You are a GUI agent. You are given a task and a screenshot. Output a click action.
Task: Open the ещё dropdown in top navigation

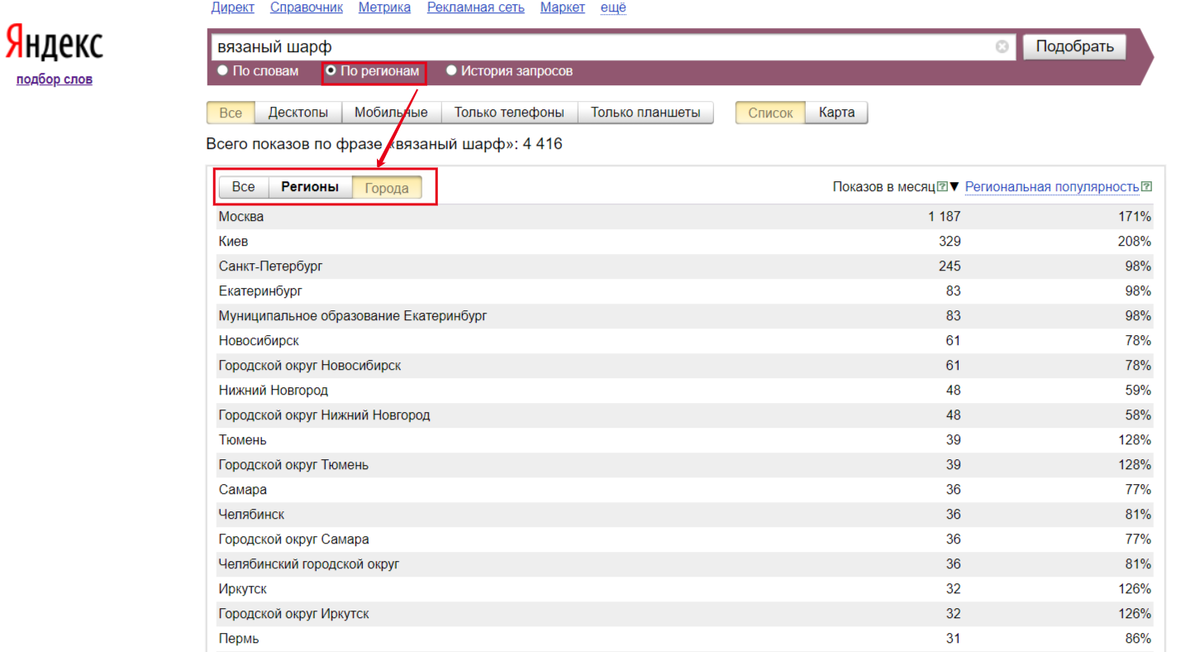point(613,8)
